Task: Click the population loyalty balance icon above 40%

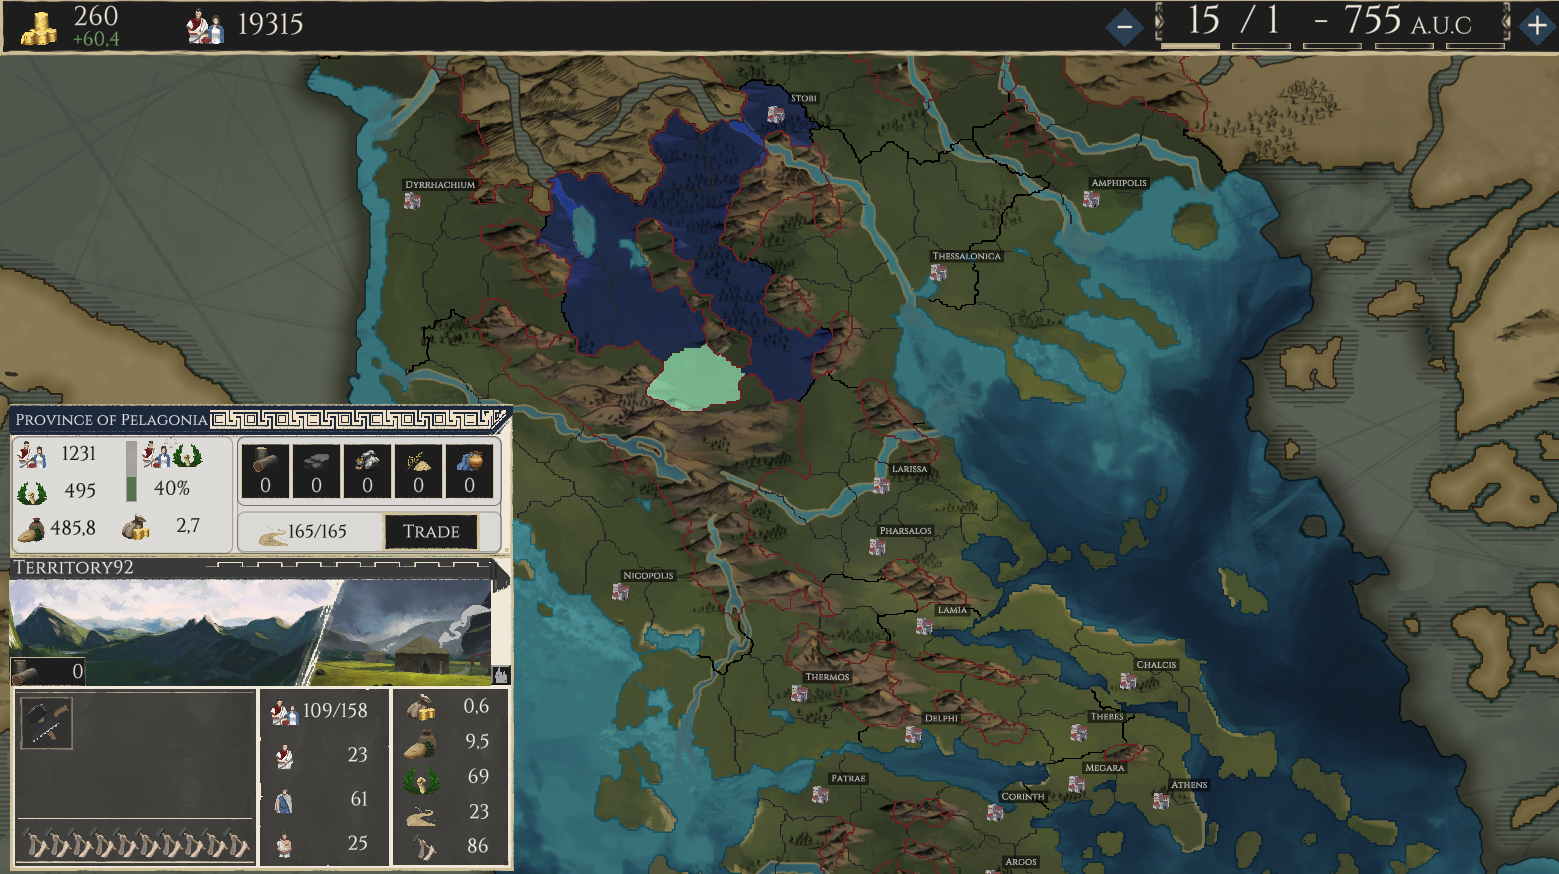Action: [171, 456]
